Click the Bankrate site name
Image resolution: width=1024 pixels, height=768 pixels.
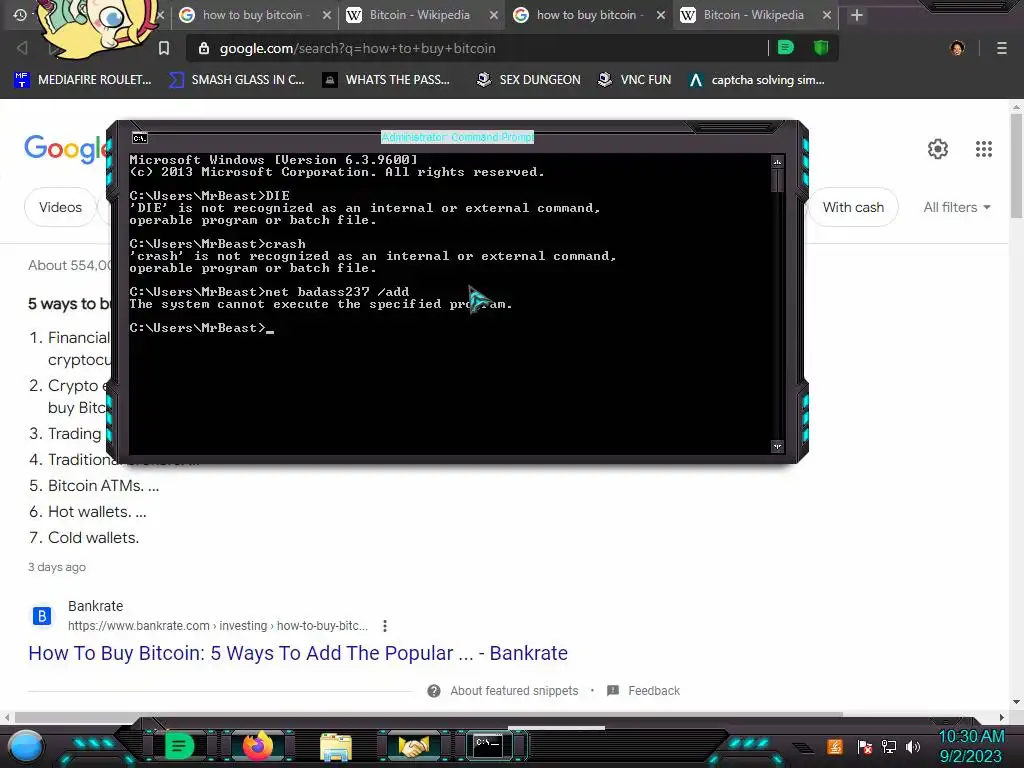point(95,606)
